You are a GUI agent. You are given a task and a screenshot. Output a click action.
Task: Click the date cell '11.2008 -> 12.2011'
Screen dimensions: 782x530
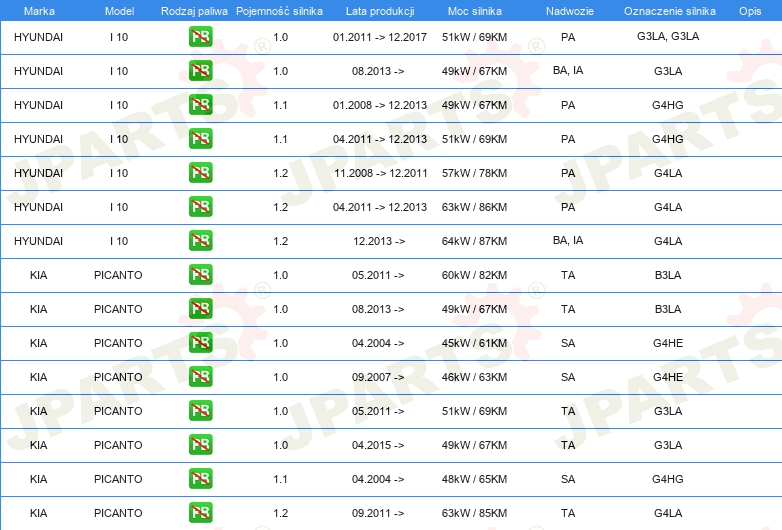click(x=381, y=173)
